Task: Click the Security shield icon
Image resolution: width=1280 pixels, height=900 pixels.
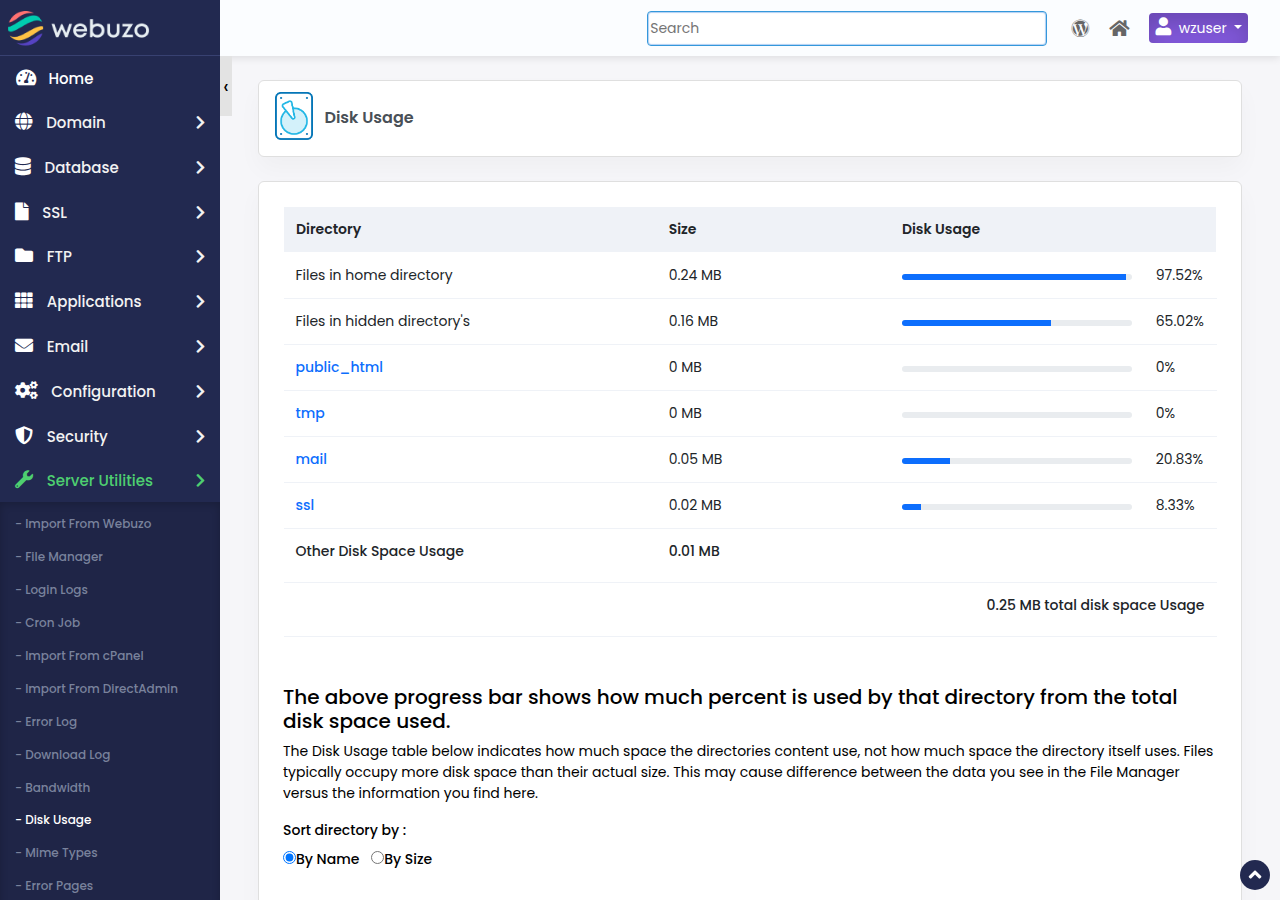Action: click(24, 436)
